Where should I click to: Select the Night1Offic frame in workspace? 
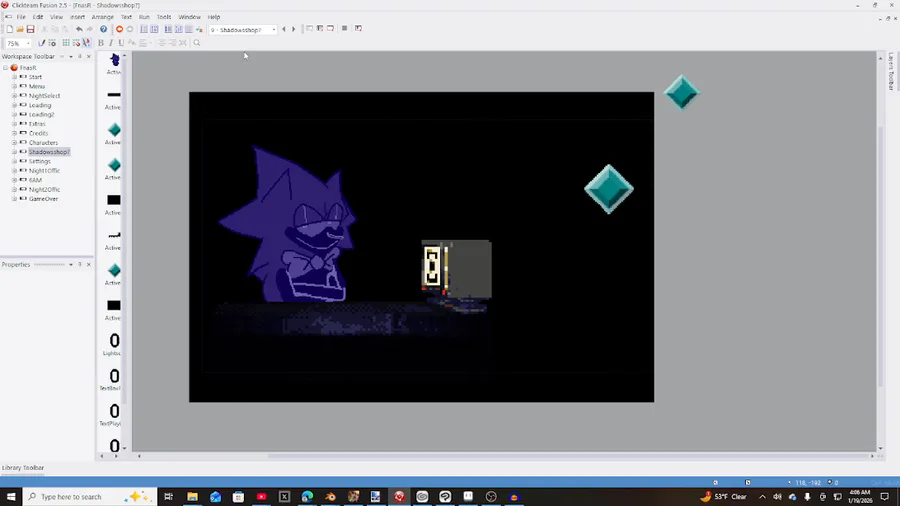pos(44,171)
